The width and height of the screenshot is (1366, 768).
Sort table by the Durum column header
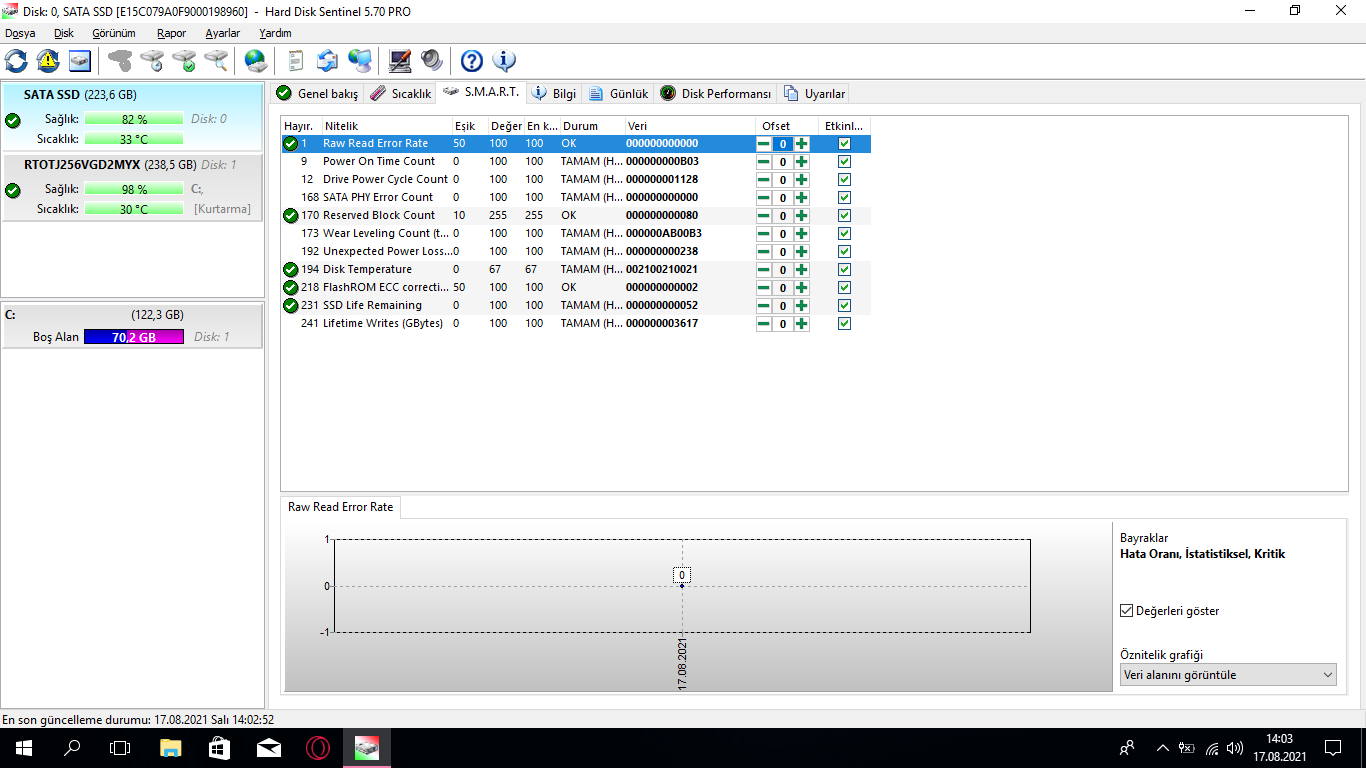click(592, 126)
